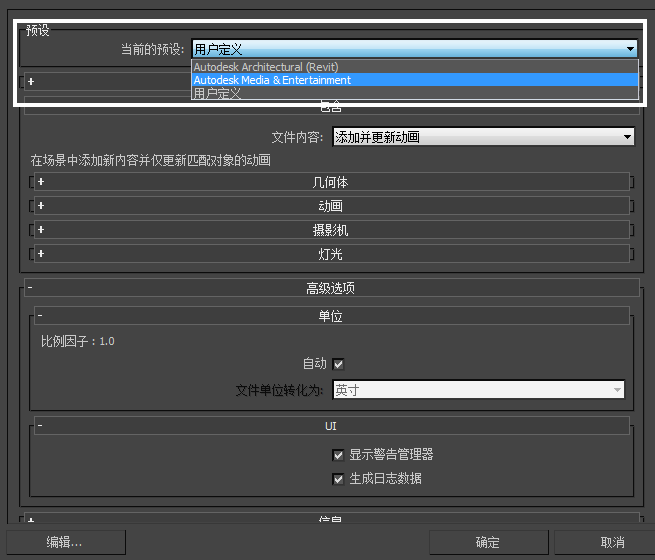Expand the 摄影机 rollout
This screenshot has width=655, height=560.
(332, 230)
